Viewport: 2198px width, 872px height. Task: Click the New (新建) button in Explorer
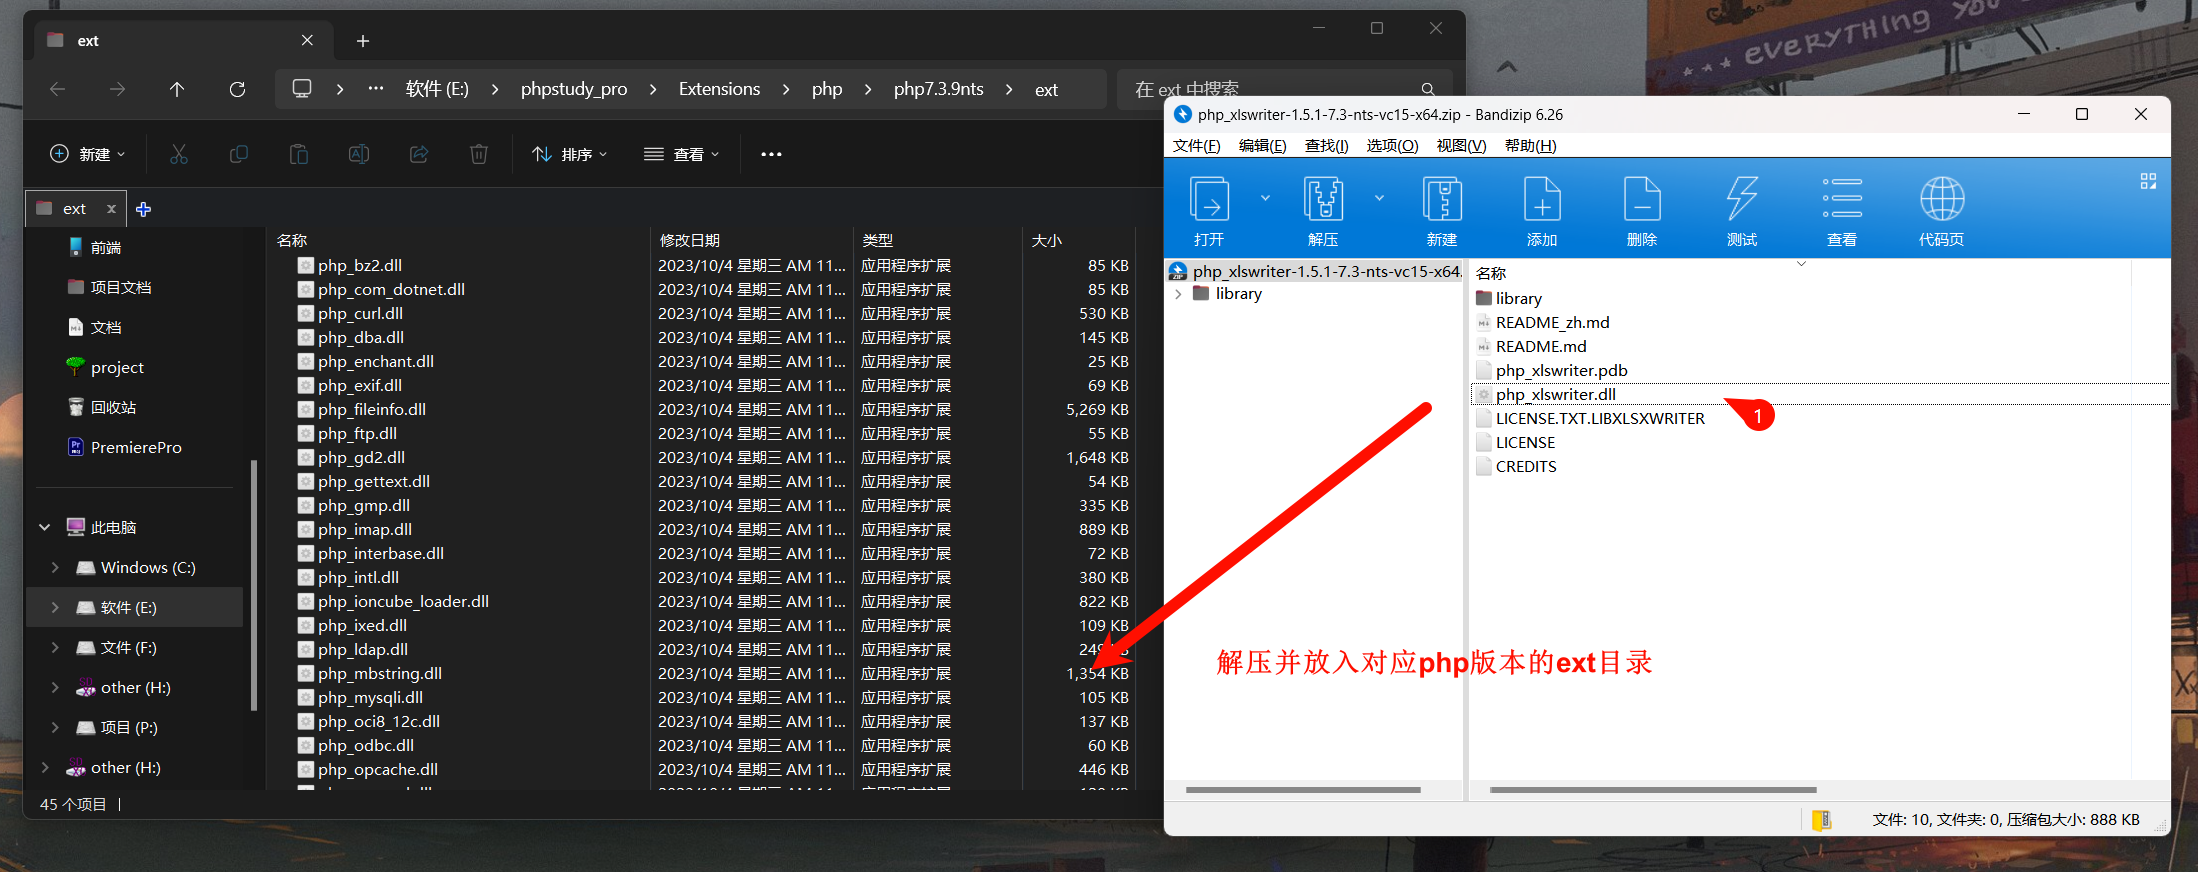pyautogui.click(x=88, y=154)
